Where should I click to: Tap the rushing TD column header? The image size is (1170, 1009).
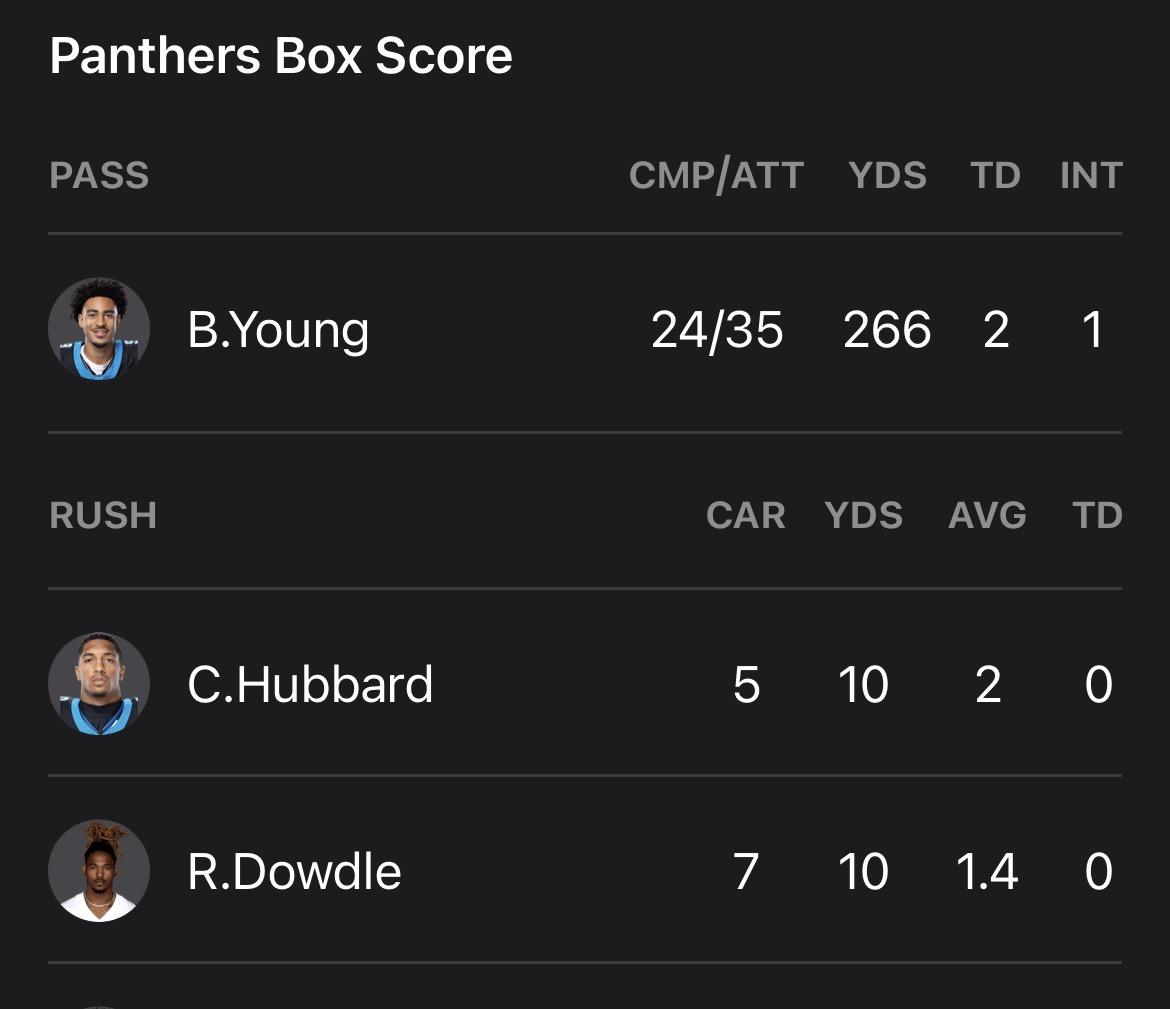[1097, 516]
